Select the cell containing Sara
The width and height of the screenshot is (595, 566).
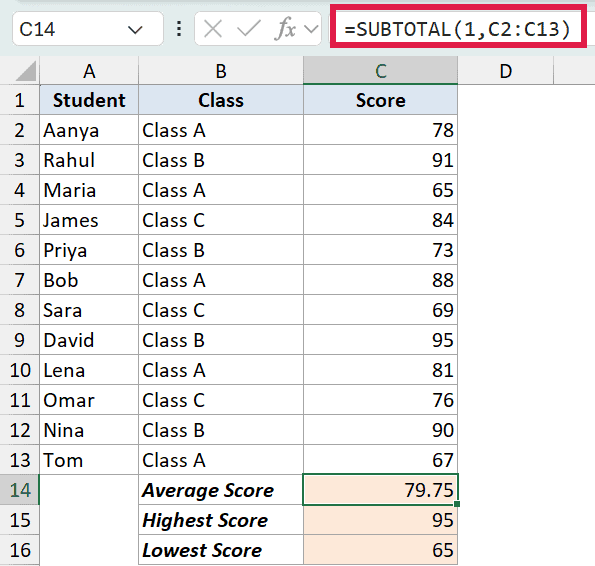pyautogui.click(x=89, y=310)
